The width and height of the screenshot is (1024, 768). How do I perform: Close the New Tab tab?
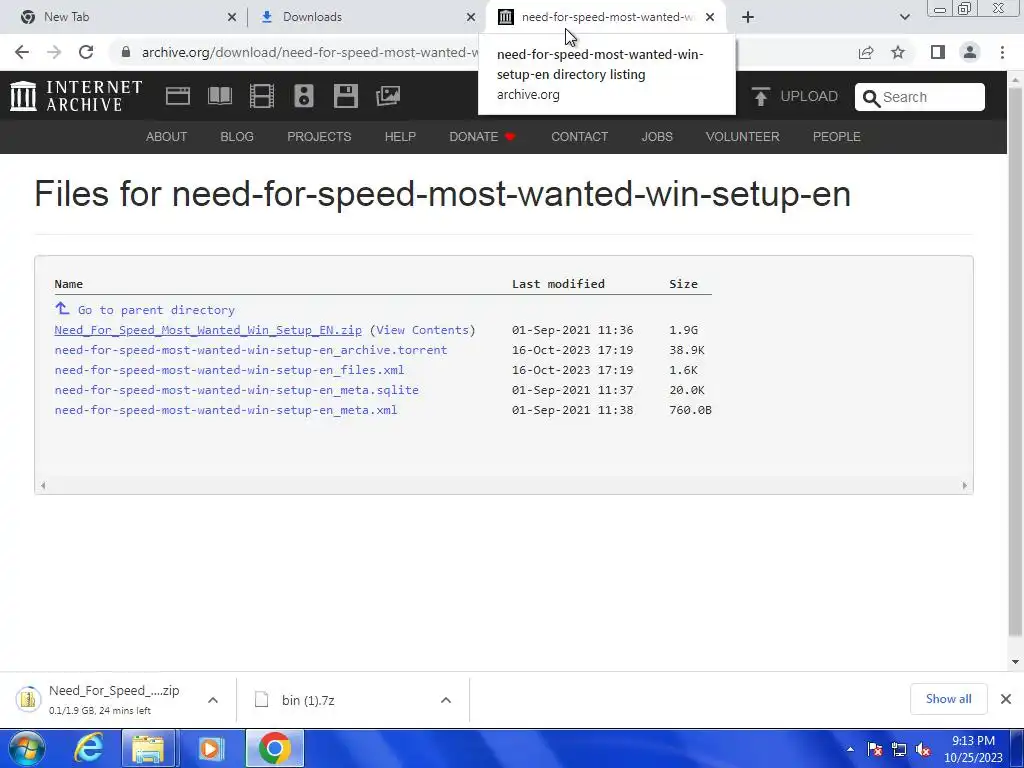pos(232,17)
